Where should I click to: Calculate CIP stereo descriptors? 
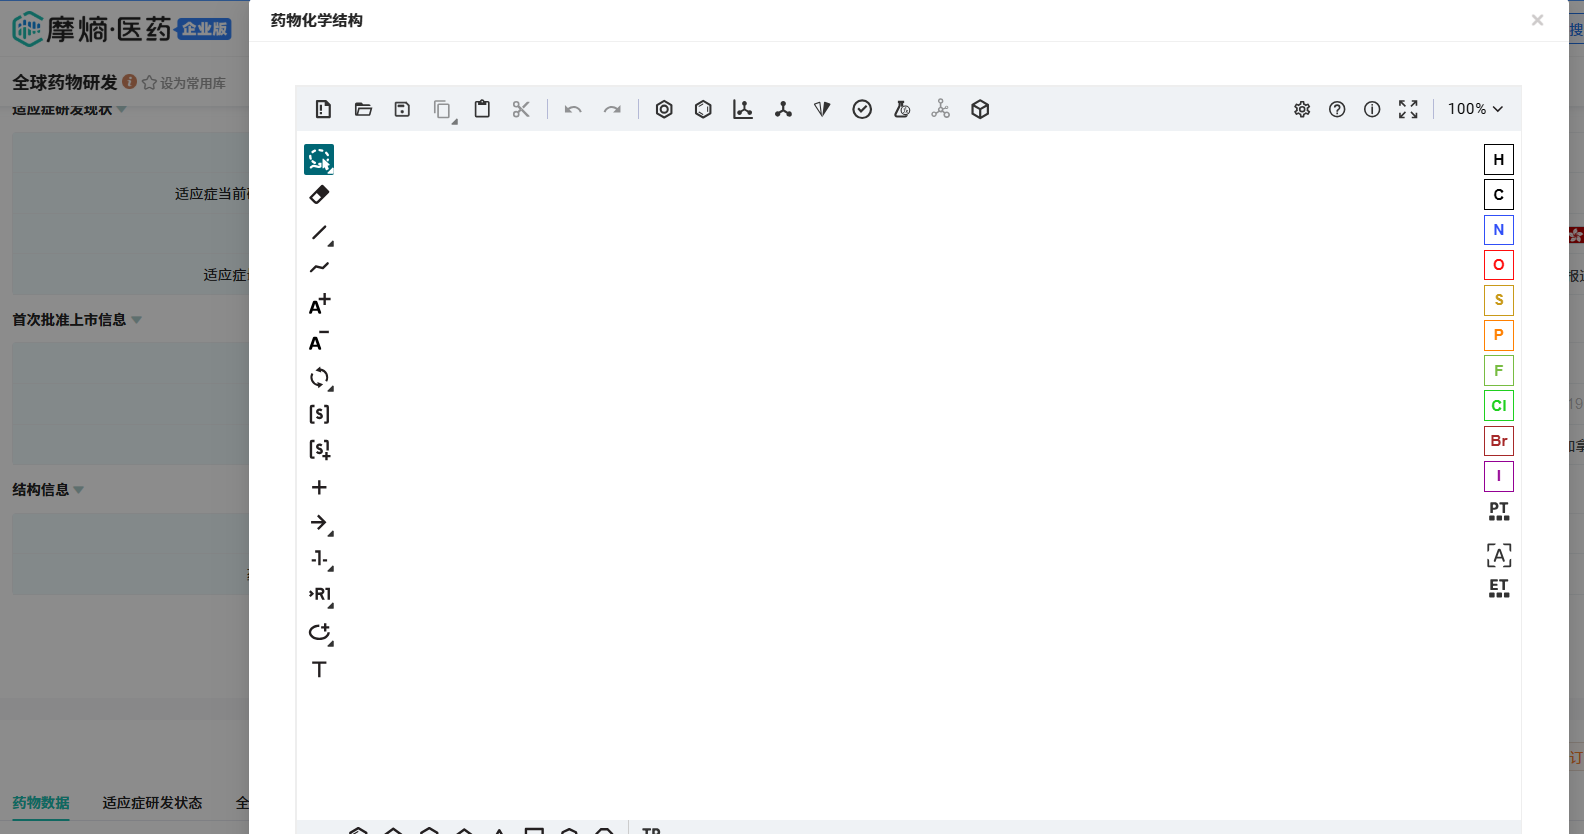[x=822, y=109]
